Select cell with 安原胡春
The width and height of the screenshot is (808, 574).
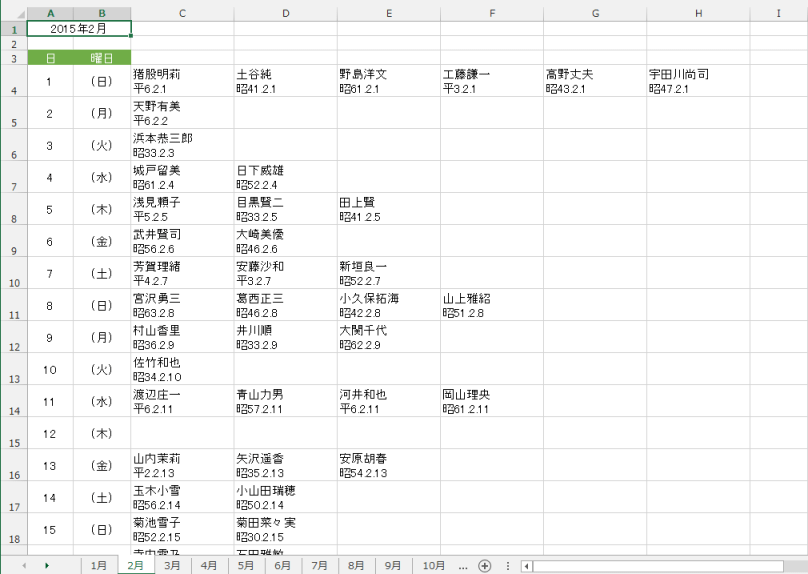(389, 465)
